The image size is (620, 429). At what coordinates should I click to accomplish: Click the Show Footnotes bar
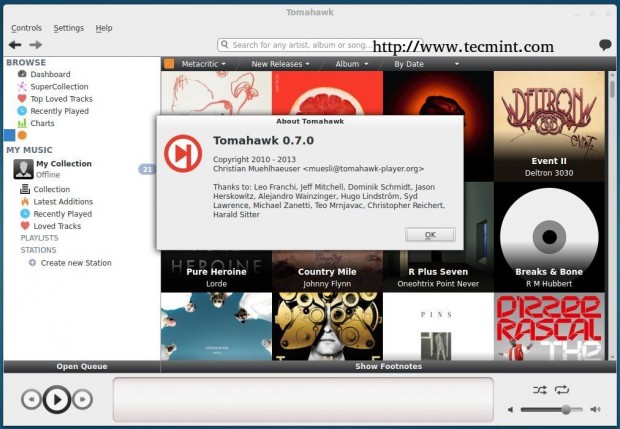388,366
